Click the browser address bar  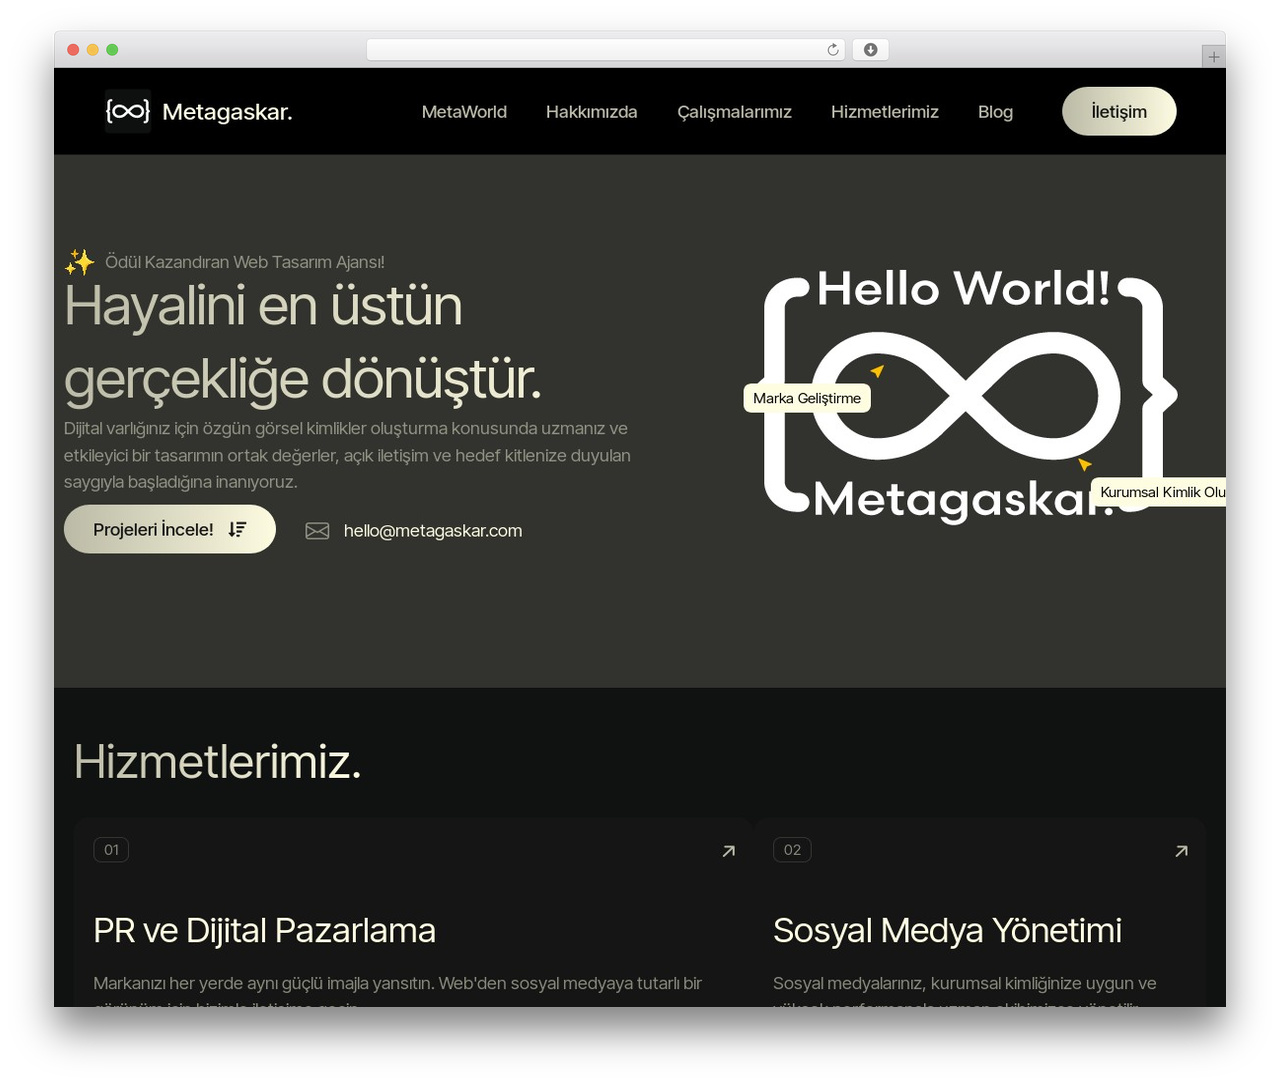[x=606, y=50]
